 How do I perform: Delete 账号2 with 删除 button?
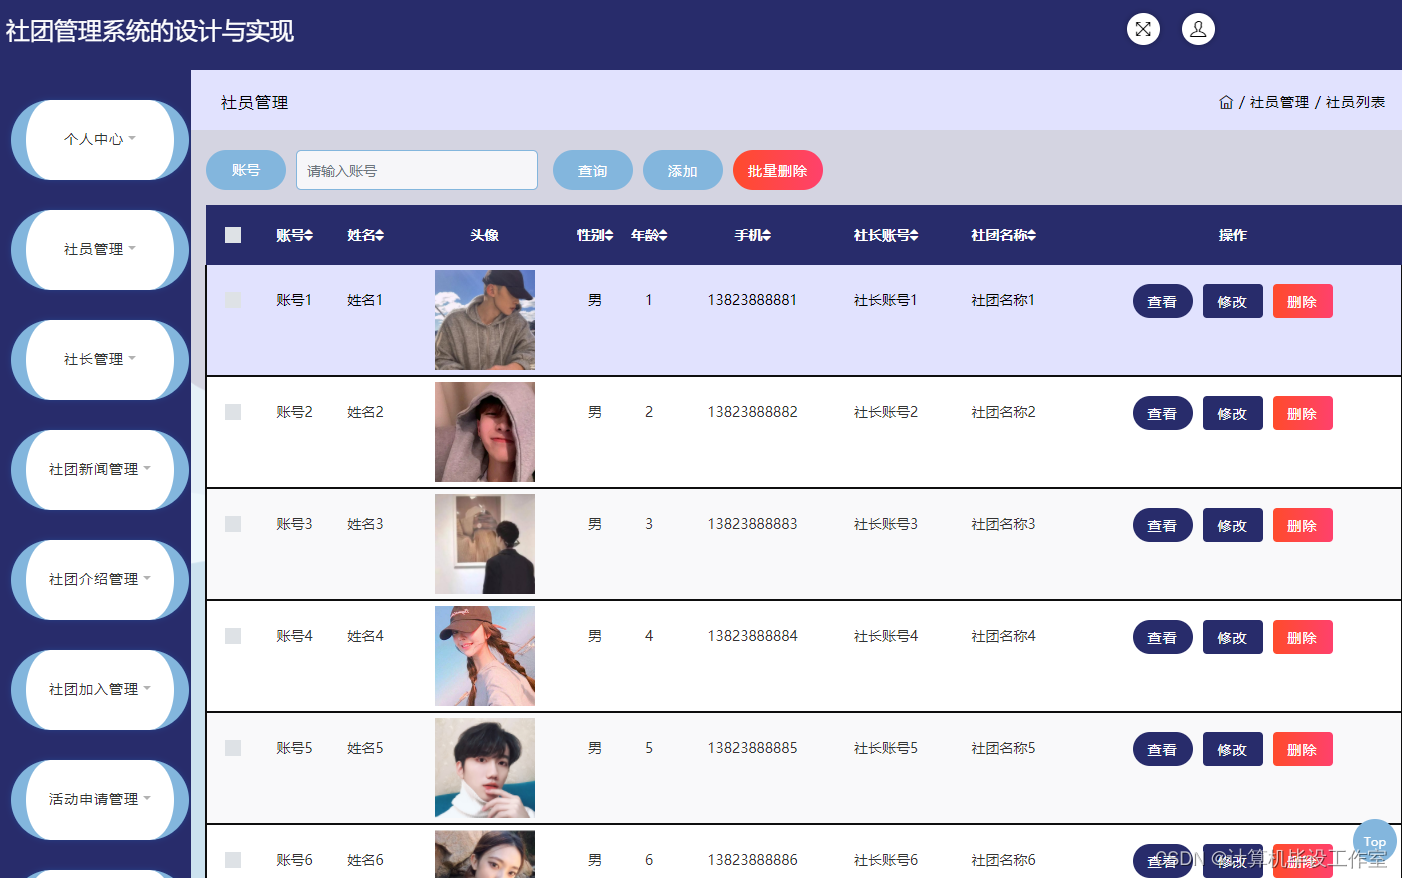(x=1303, y=413)
